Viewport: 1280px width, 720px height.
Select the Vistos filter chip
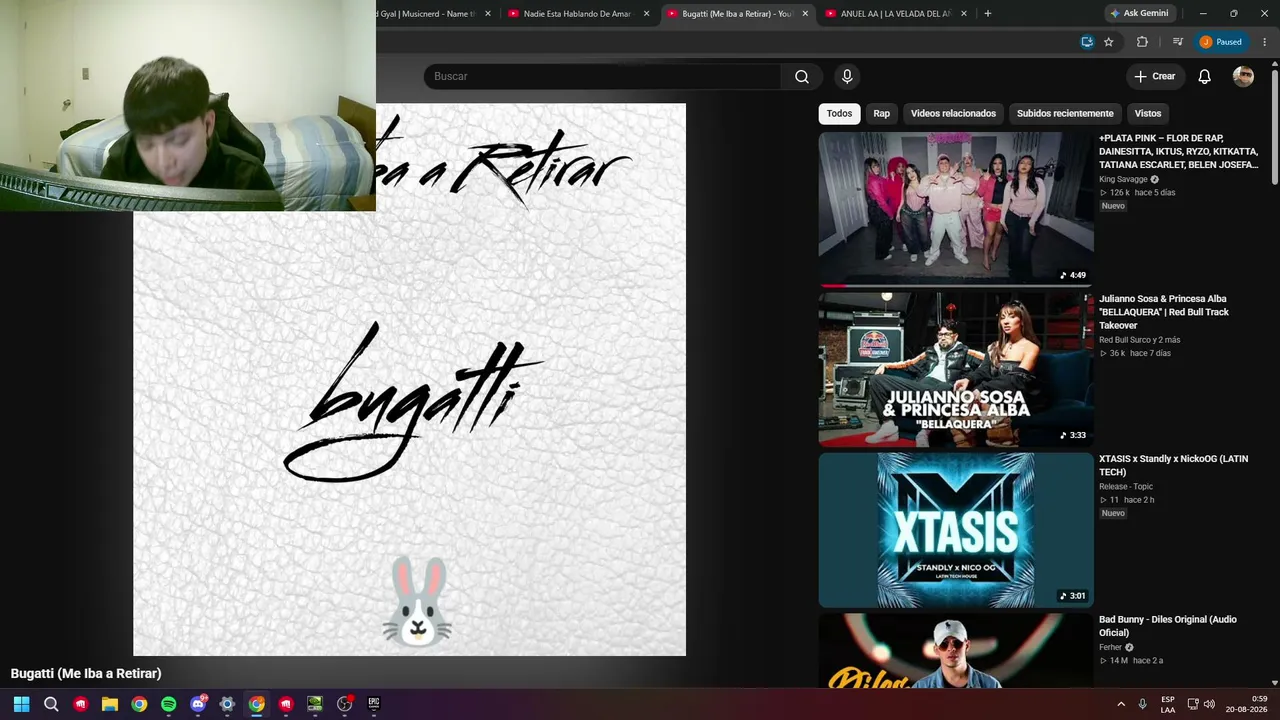pyautogui.click(x=1148, y=114)
